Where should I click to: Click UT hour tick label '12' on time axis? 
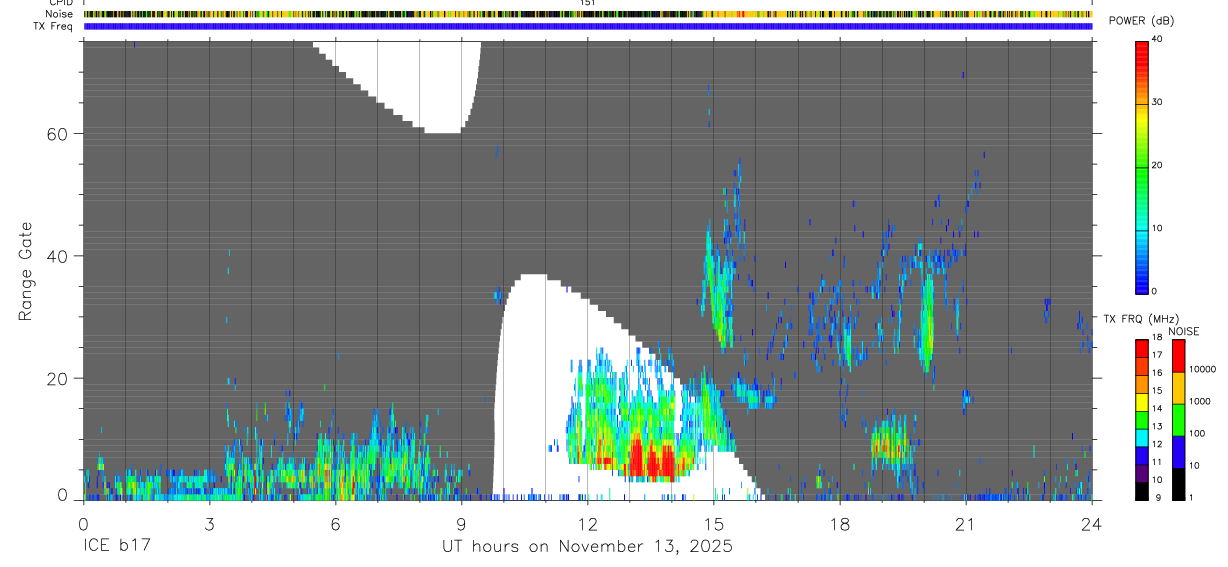coord(587,523)
